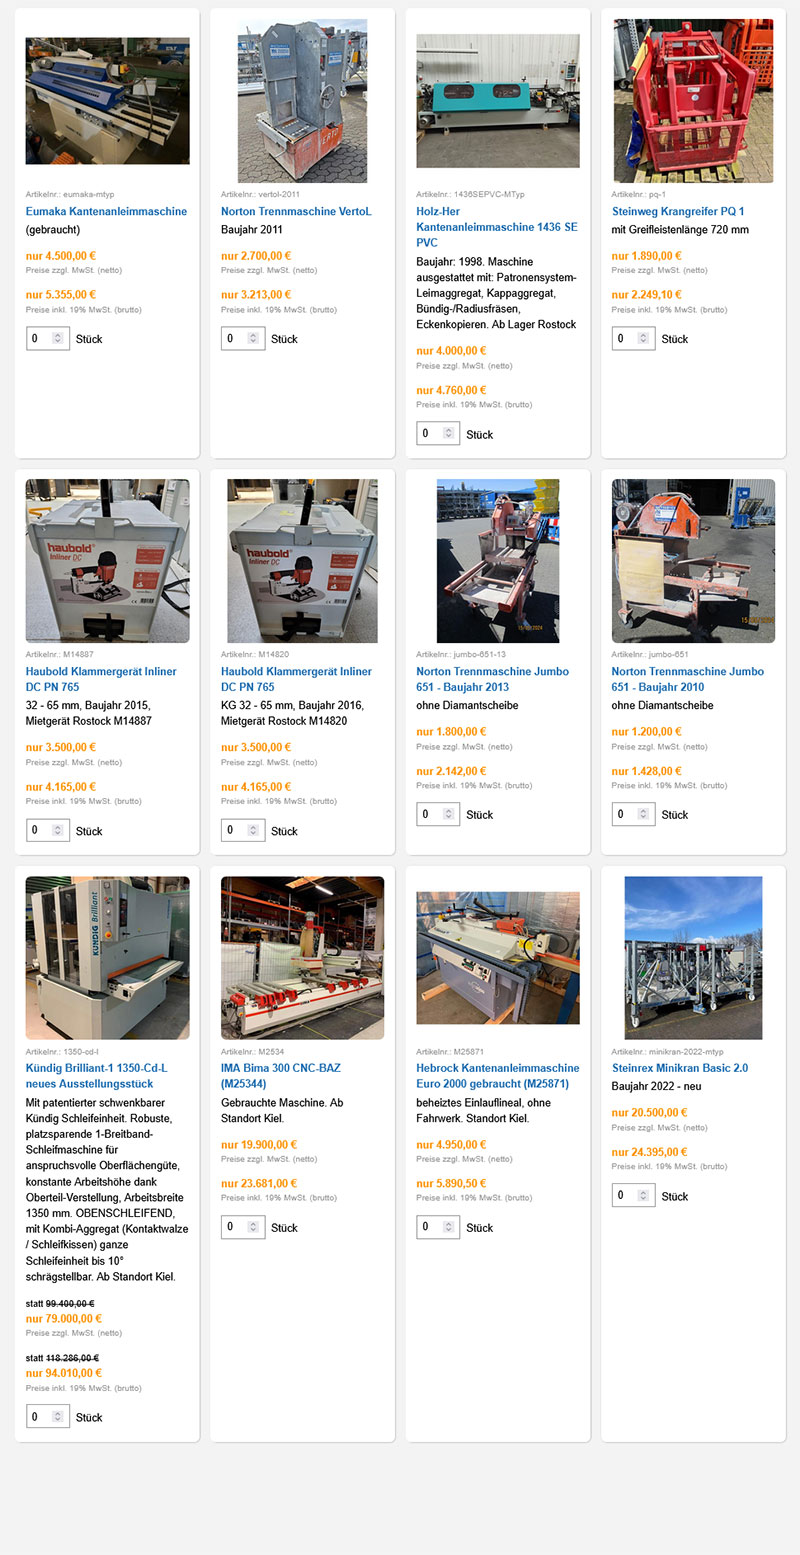Click the Norton Trennmaschine VertoL photo
800x1555 pixels.
(302, 101)
